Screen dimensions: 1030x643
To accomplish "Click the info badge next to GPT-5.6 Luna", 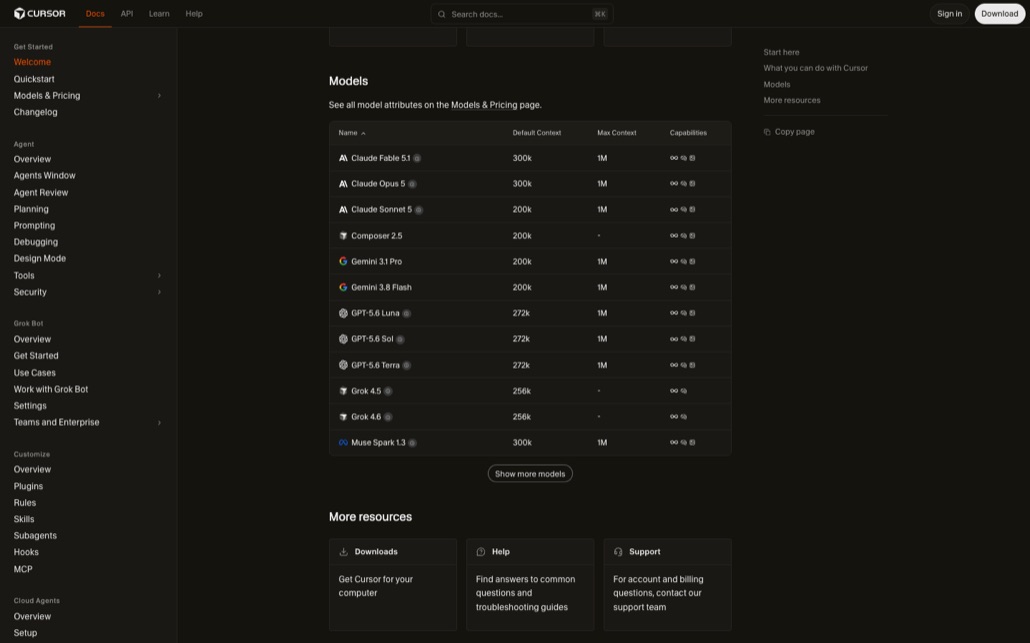I will point(407,313).
